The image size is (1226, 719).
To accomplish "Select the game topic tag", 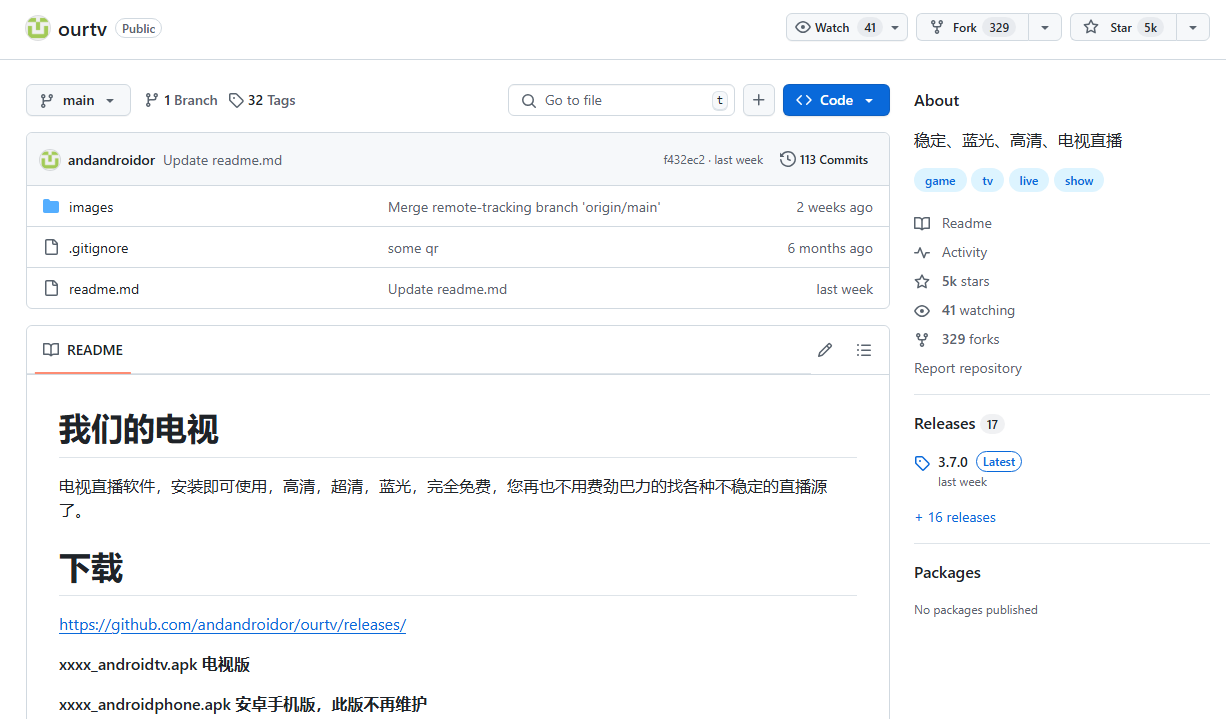I will coord(940,181).
